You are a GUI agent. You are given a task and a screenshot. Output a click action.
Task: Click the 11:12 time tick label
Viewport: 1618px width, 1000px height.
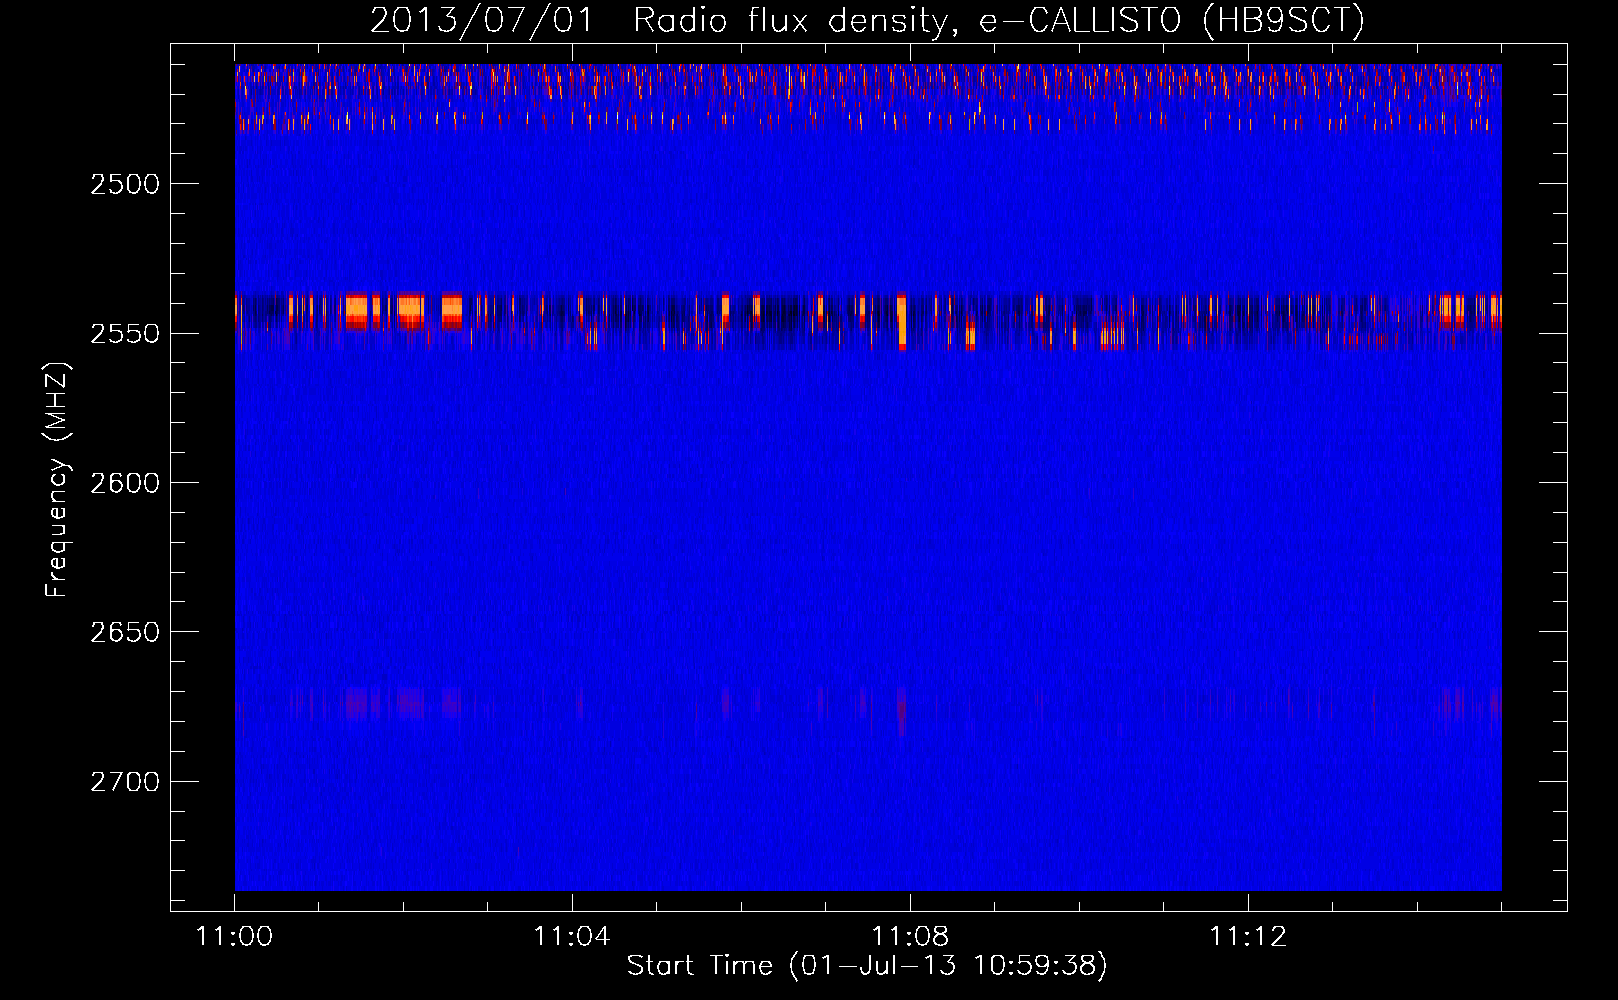click(x=1248, y=936)
